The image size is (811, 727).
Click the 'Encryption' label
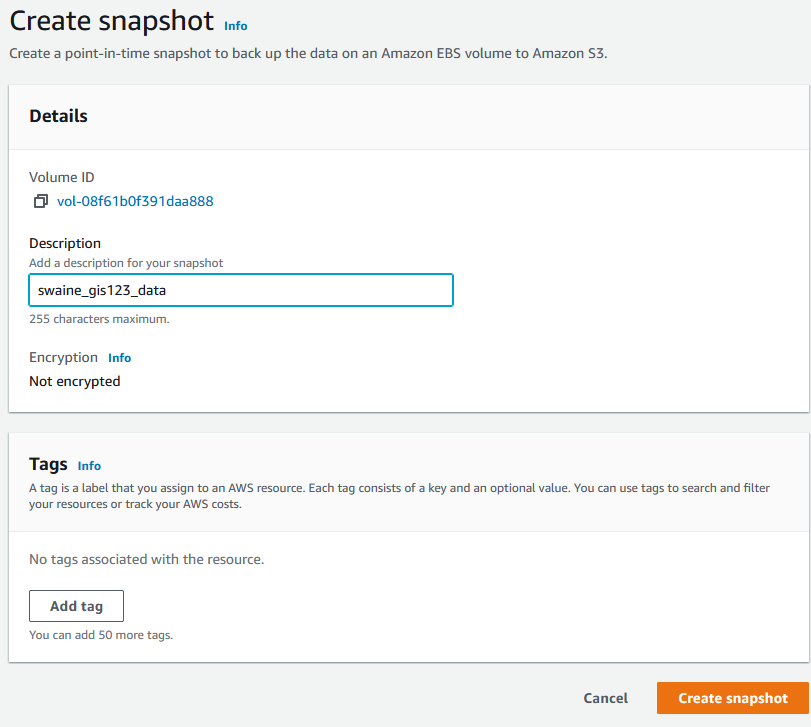[x=63, y=358]
